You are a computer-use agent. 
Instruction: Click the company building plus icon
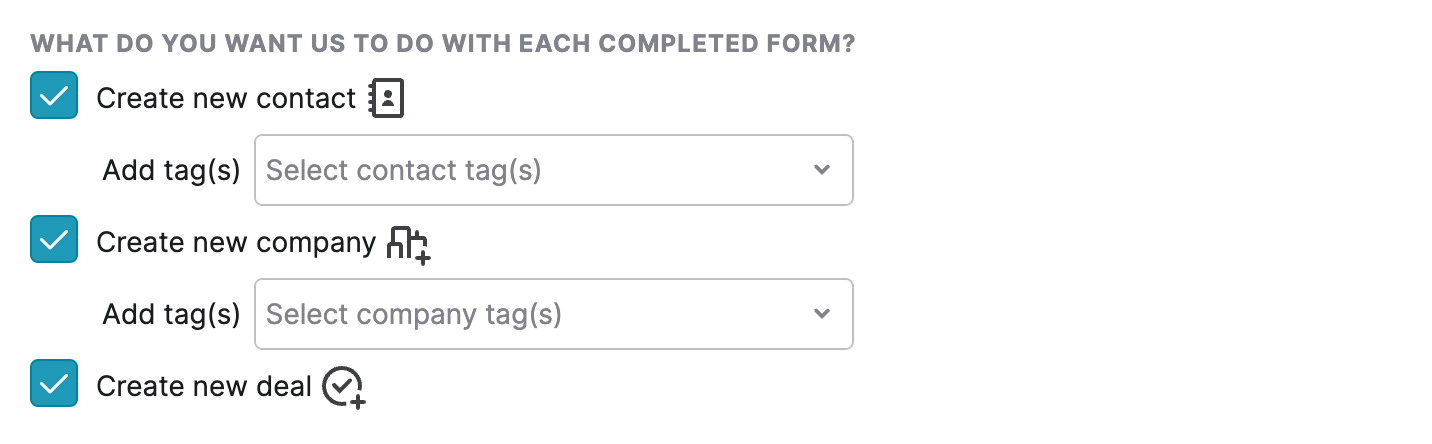(408, 244)
